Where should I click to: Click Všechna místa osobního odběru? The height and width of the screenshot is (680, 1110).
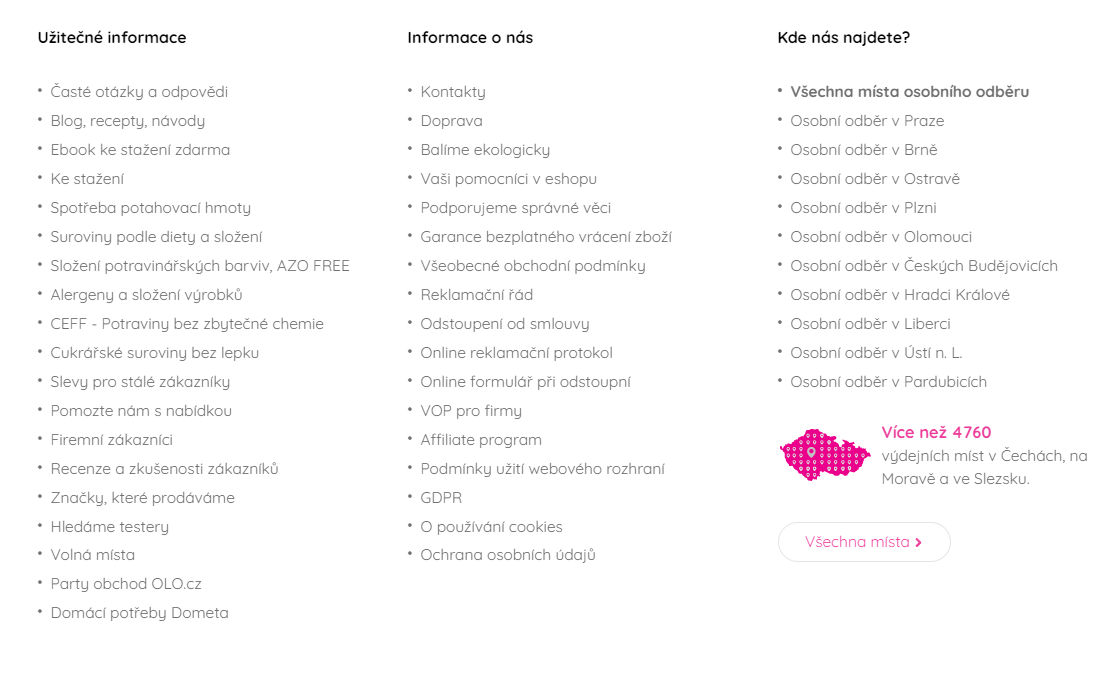910,92
